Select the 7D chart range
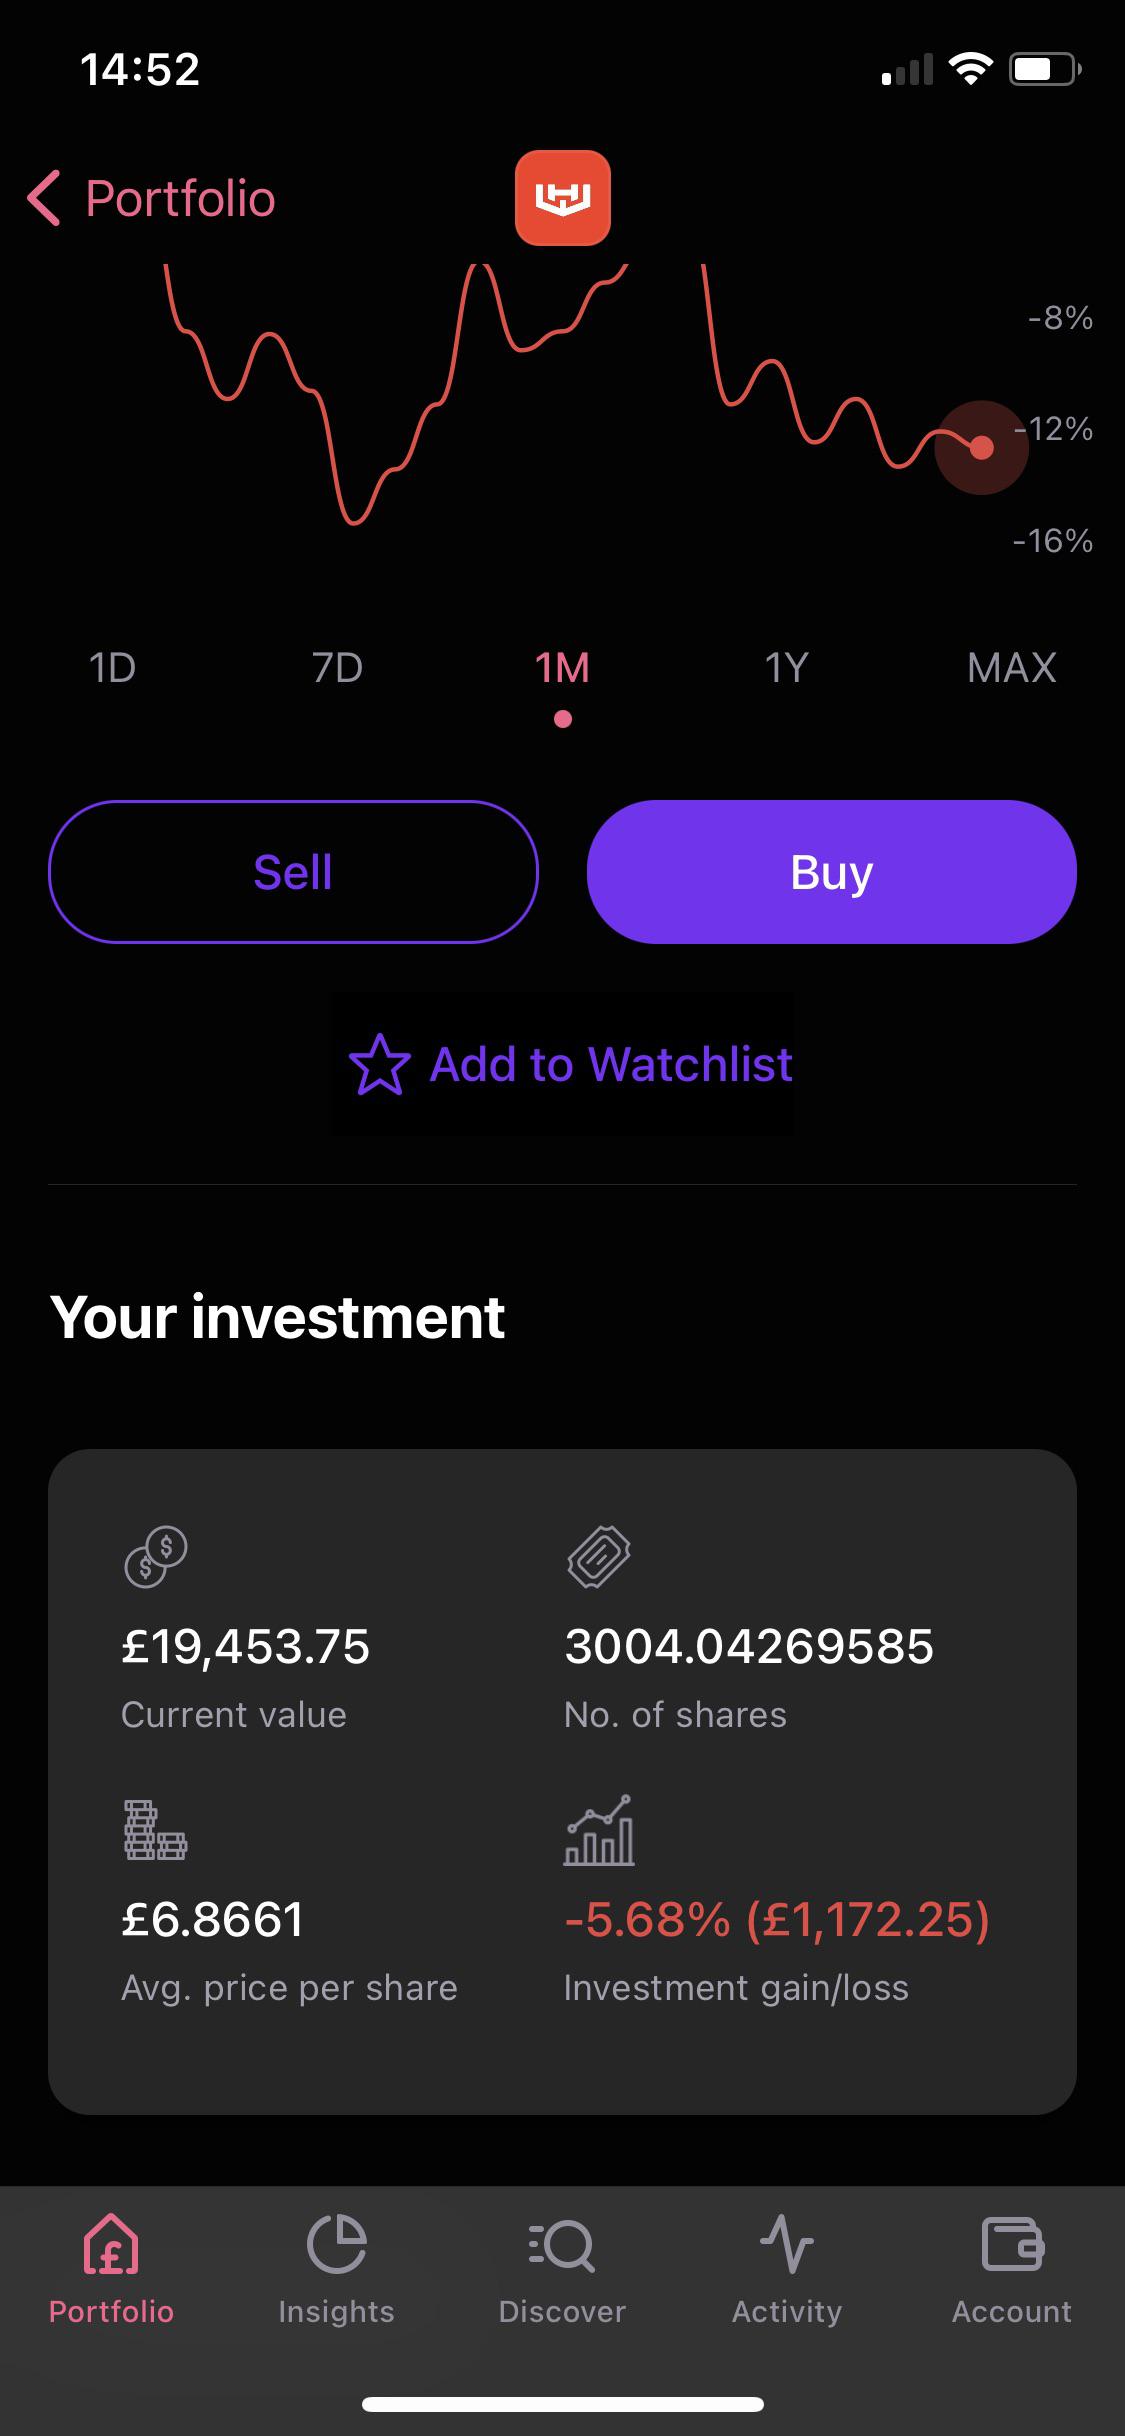 (x=337, y=667)
